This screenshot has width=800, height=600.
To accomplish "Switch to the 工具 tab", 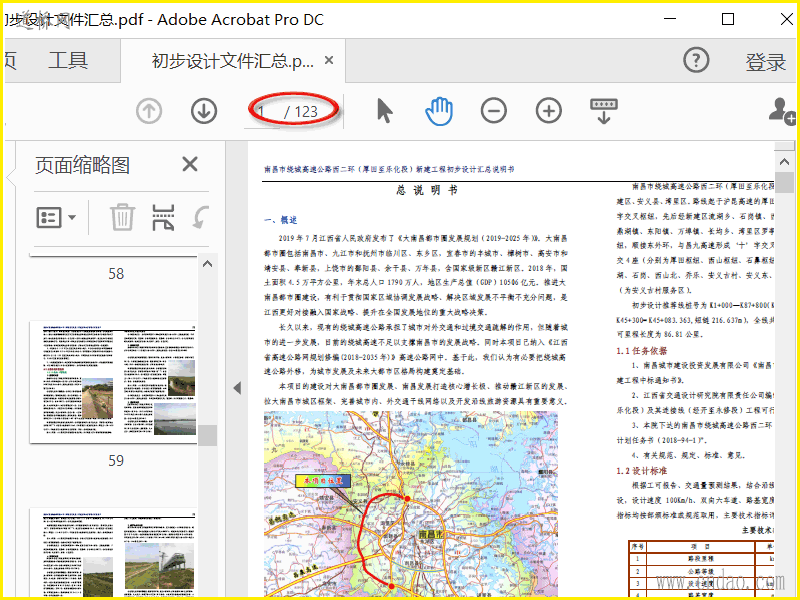I will click(68, 60).
